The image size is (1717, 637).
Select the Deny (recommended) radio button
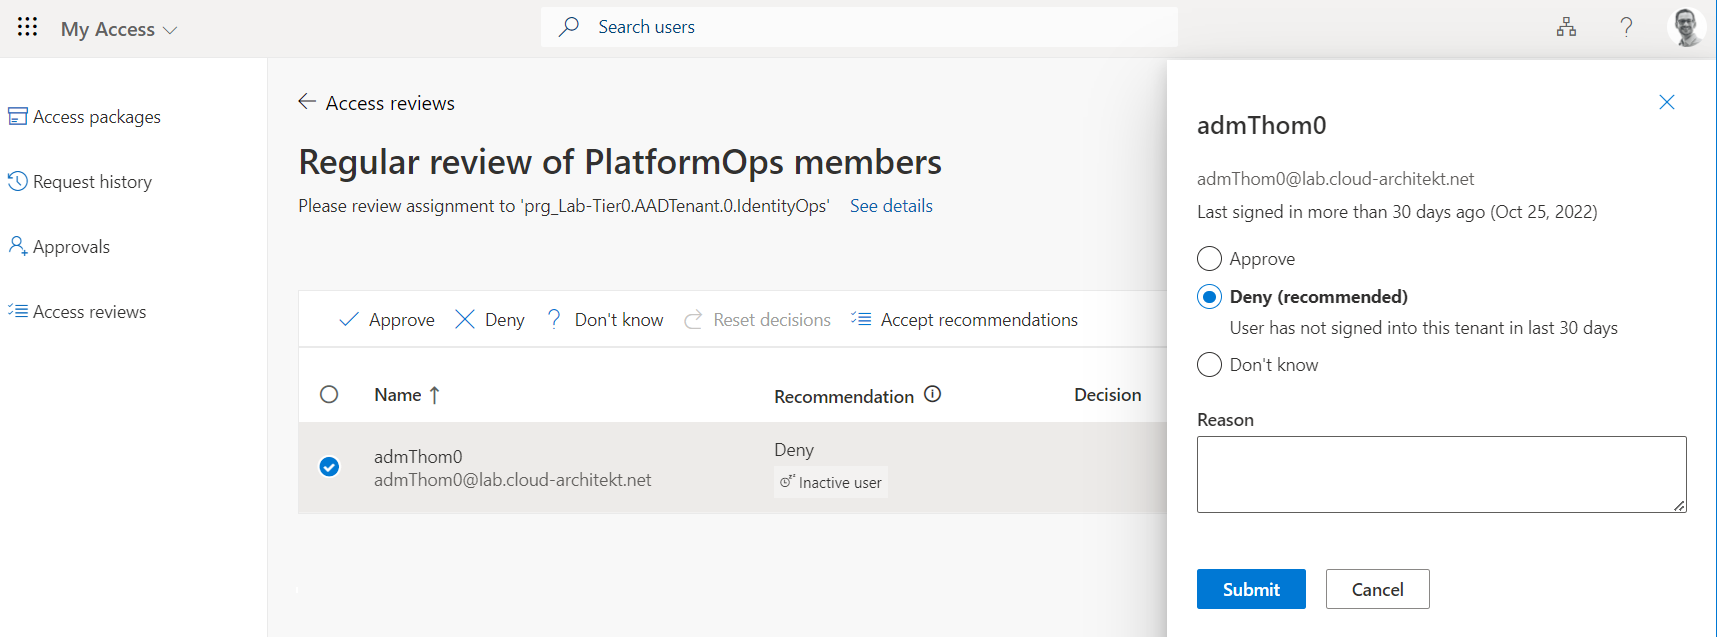pyautogui.click(x=1209, y=297)
